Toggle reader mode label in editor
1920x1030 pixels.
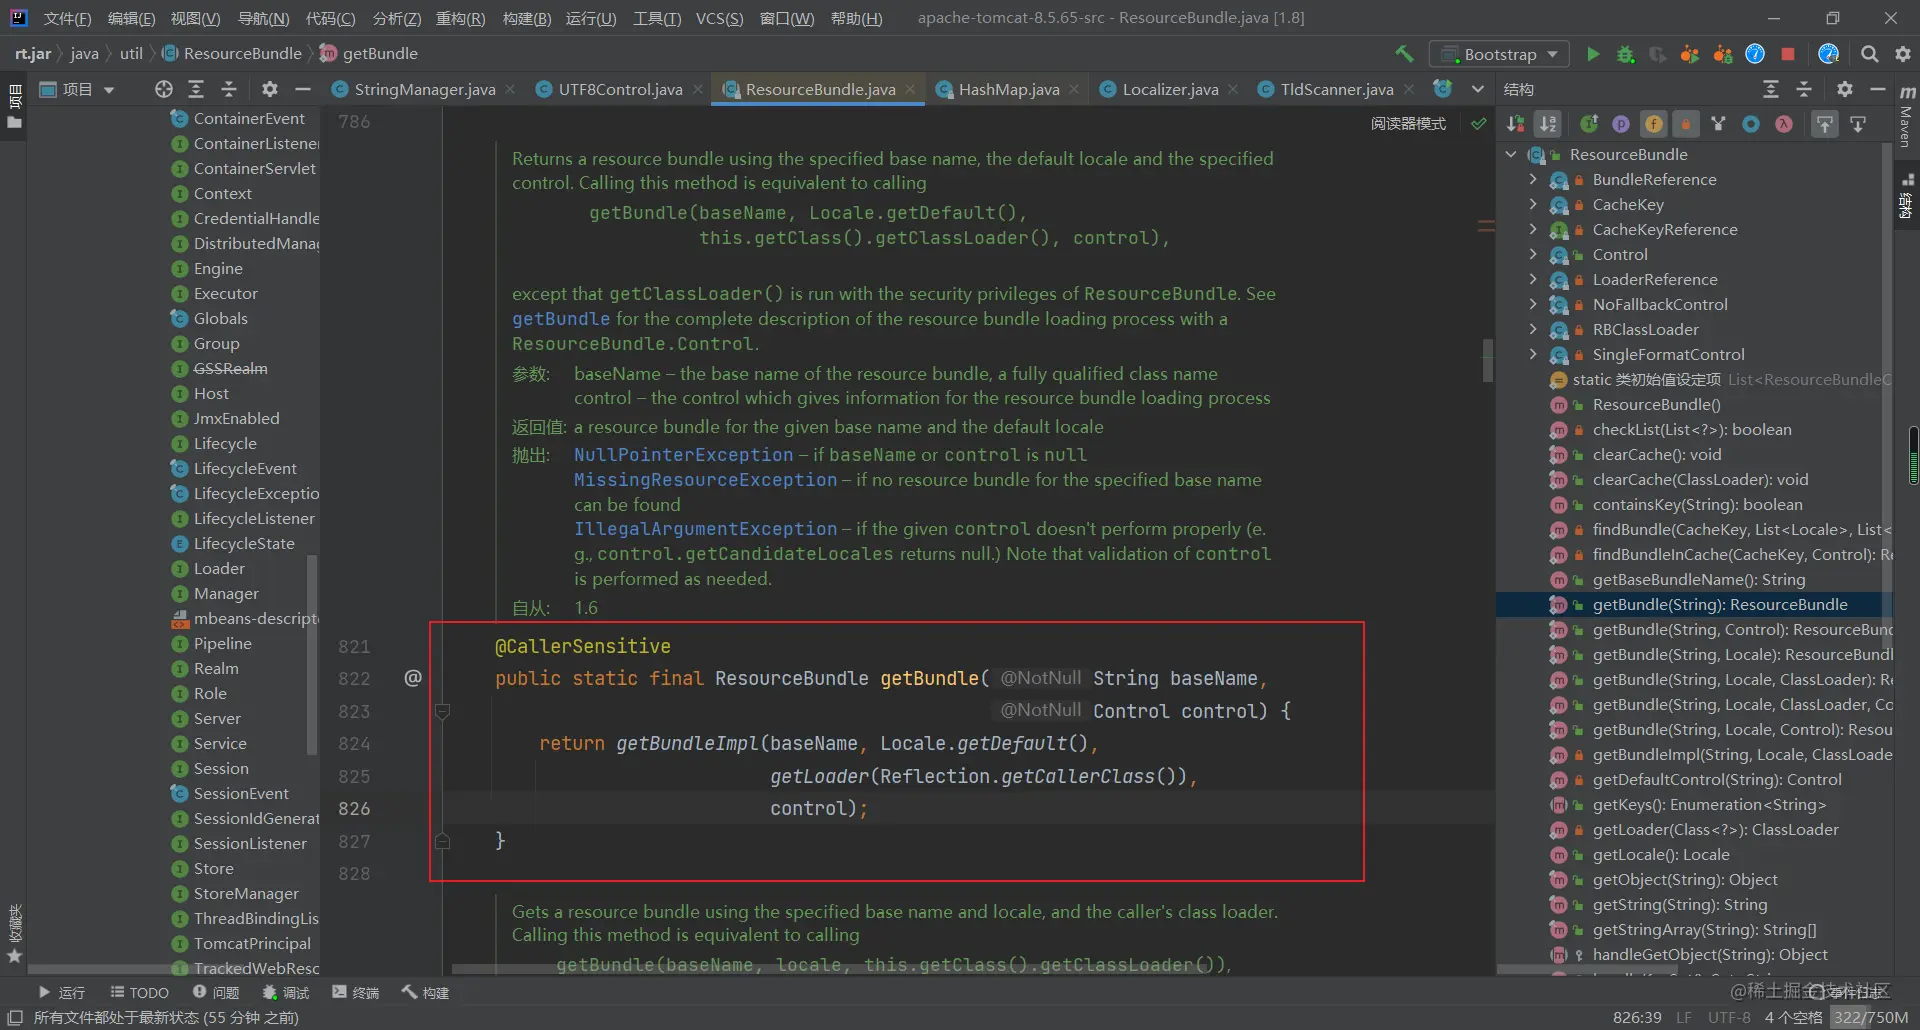pos(1408,123)
